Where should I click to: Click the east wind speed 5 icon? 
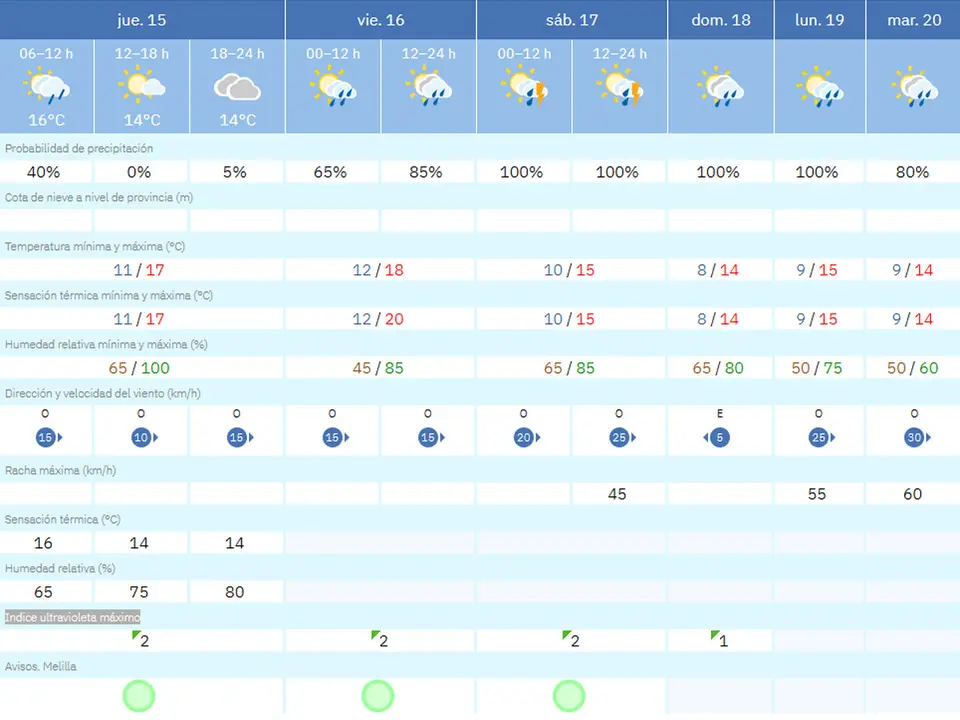716,437
